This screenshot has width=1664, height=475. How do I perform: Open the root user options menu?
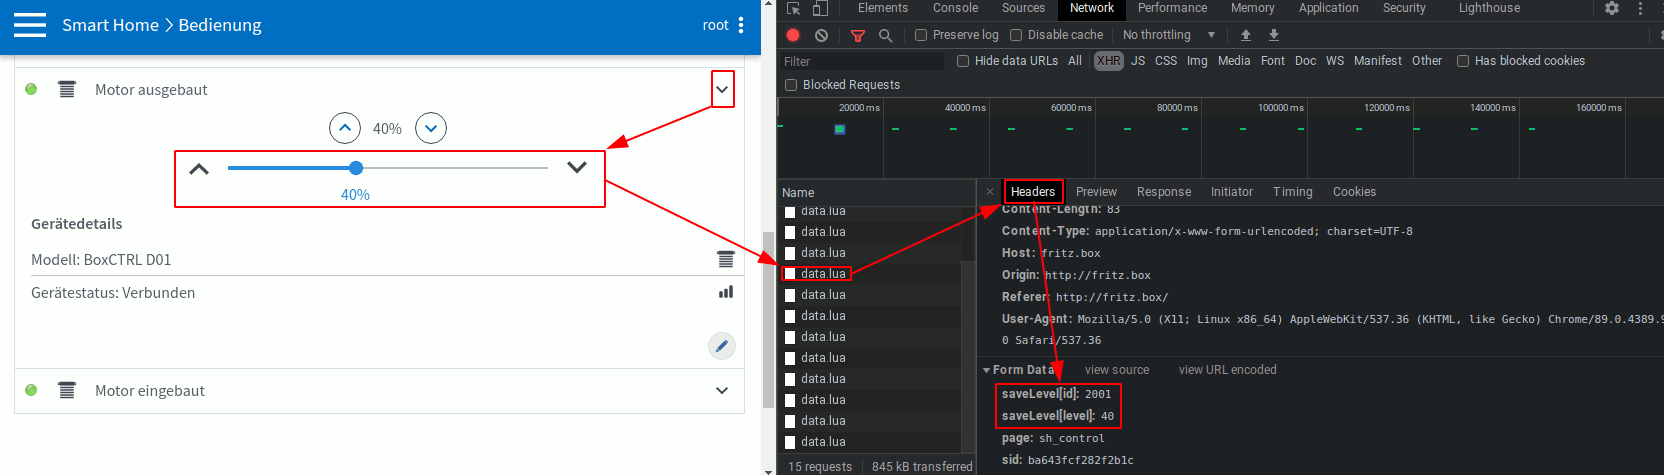(x=741, y=25)
